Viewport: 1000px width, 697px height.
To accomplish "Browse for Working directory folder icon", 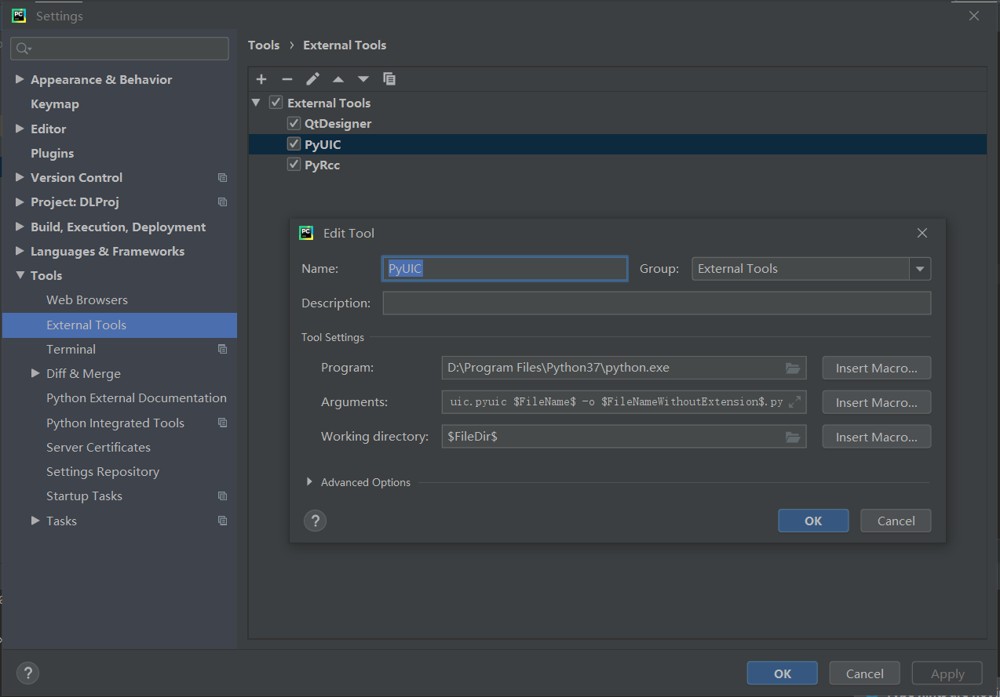I will [x=792, y=437].
